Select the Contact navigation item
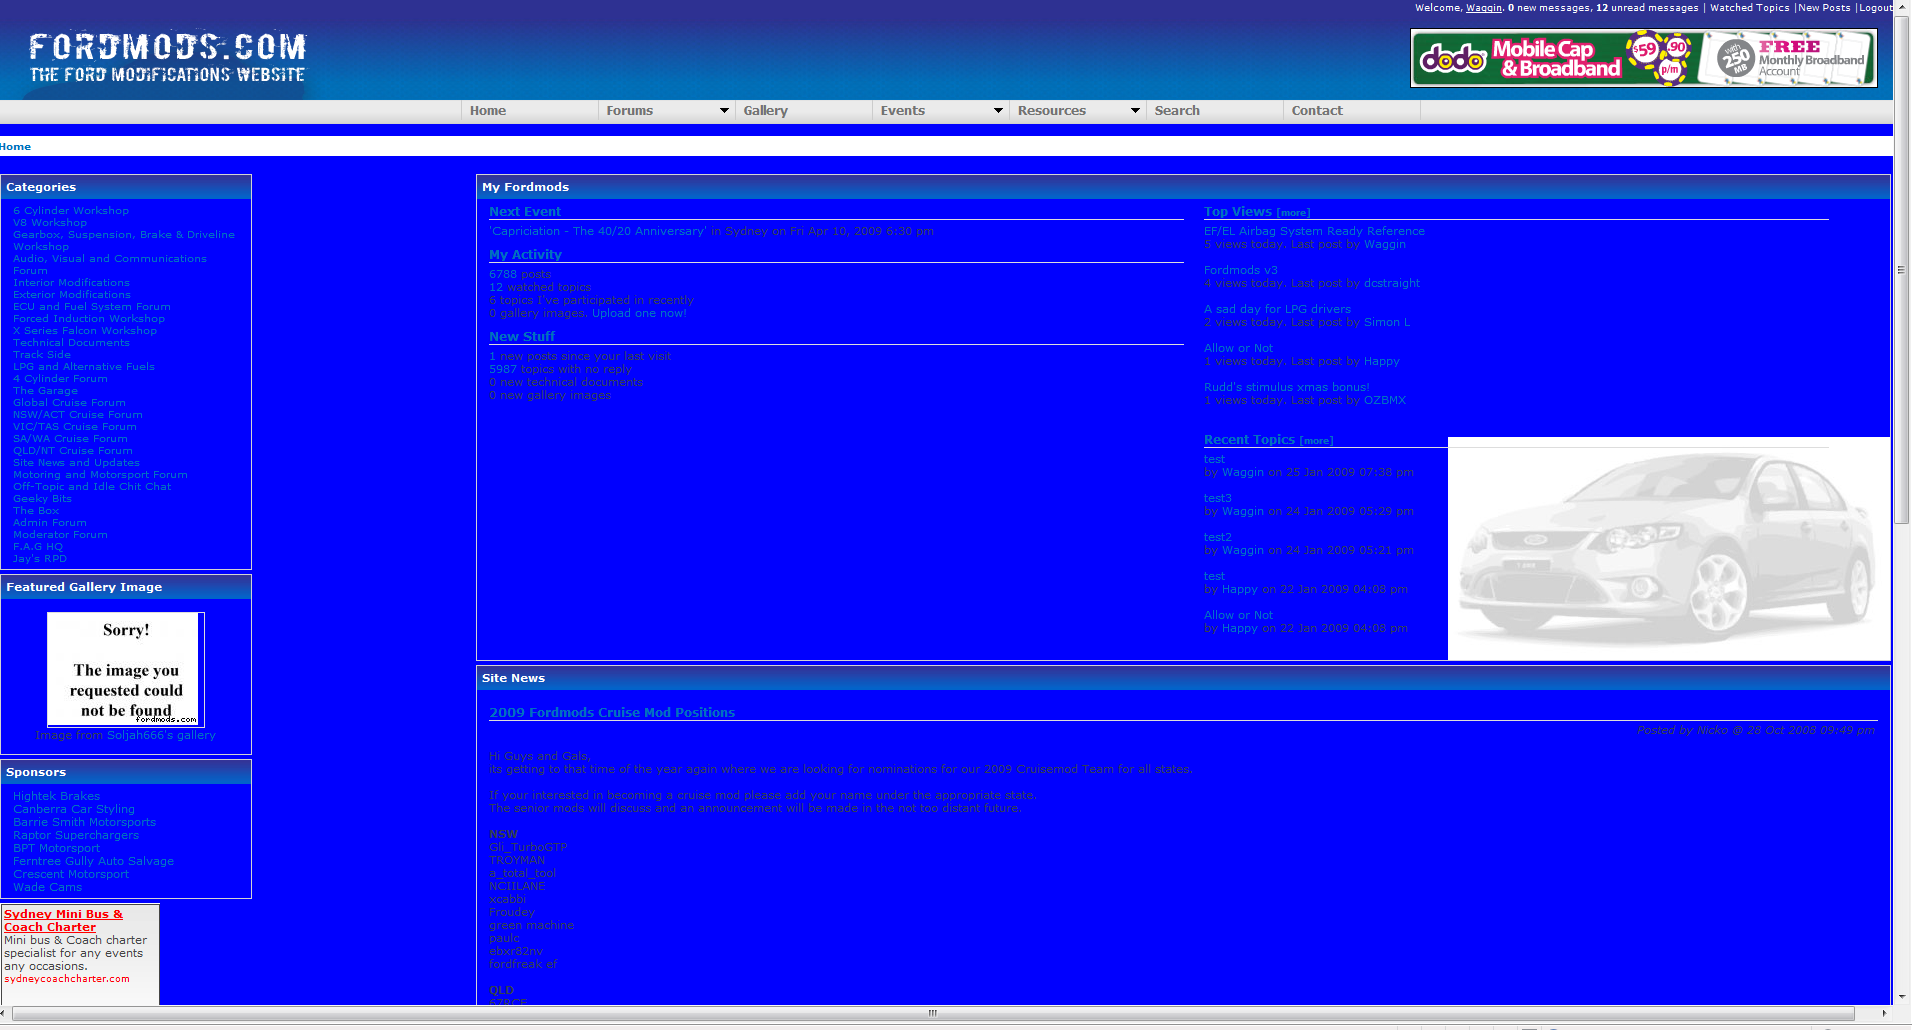Screen dimensions: 1912x1030 click(1316, 111)
